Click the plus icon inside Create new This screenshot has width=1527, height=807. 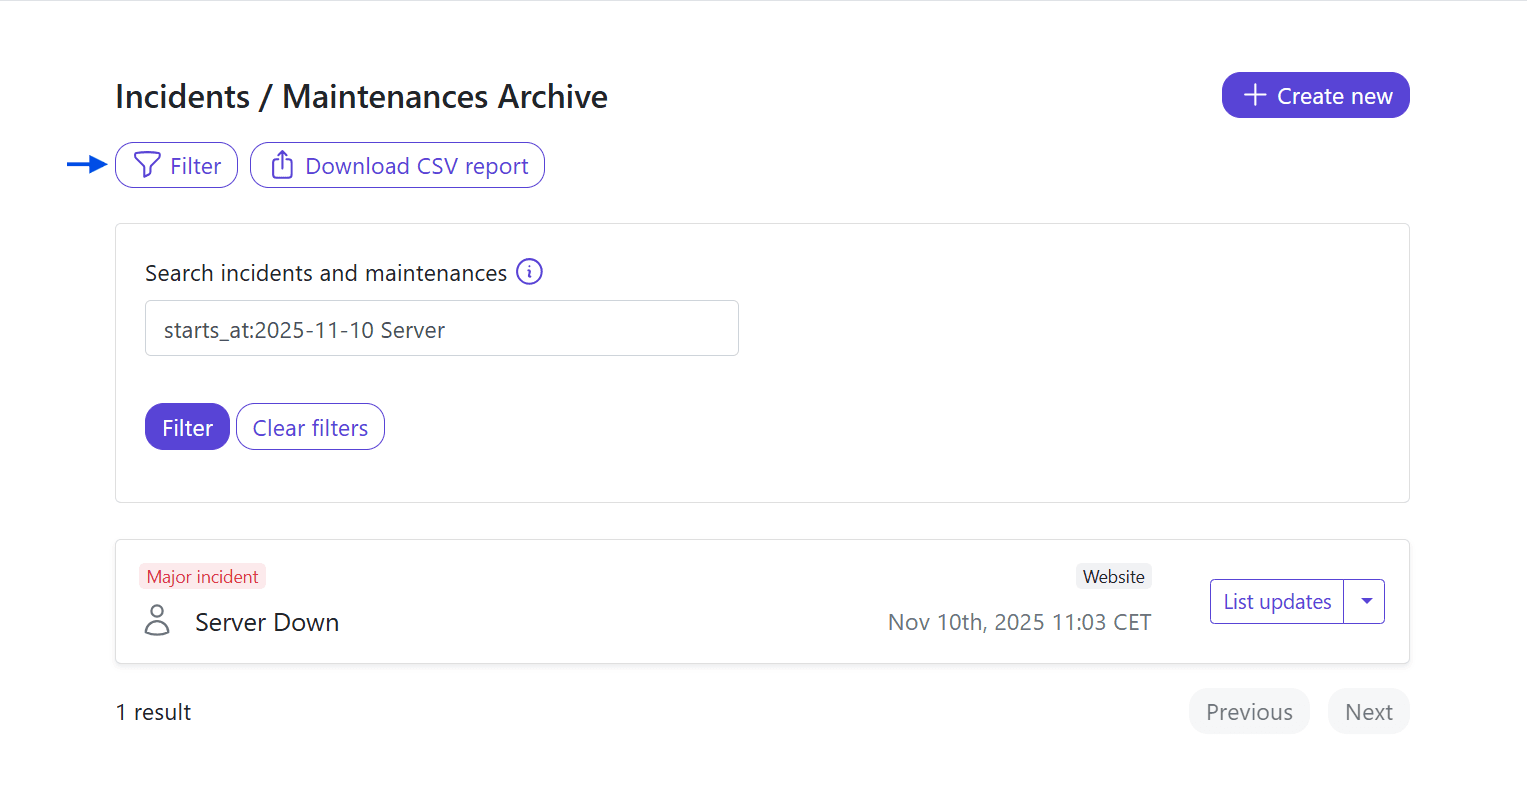click(1253, 94)
